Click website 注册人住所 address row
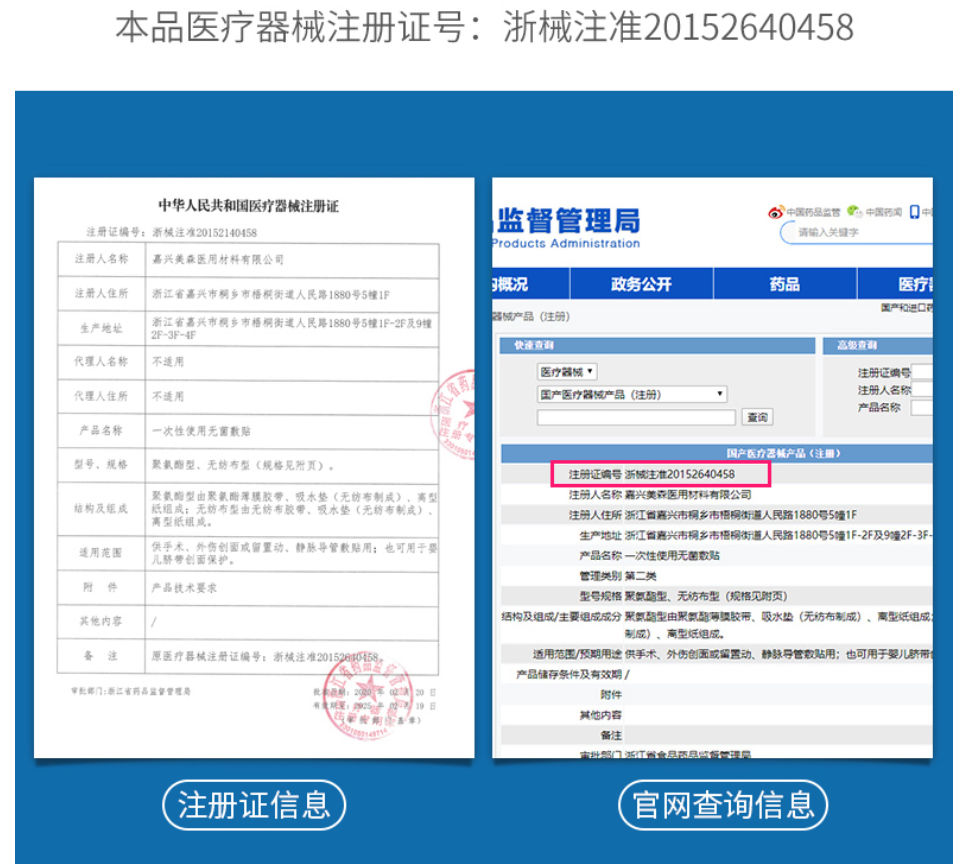The width and height of the screenshot is (967, 864). coord(717,515)
